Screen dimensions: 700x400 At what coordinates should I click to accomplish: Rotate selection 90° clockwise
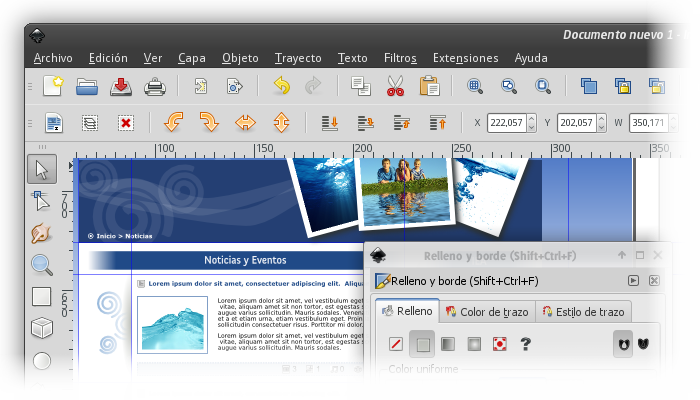coord(209,122)
